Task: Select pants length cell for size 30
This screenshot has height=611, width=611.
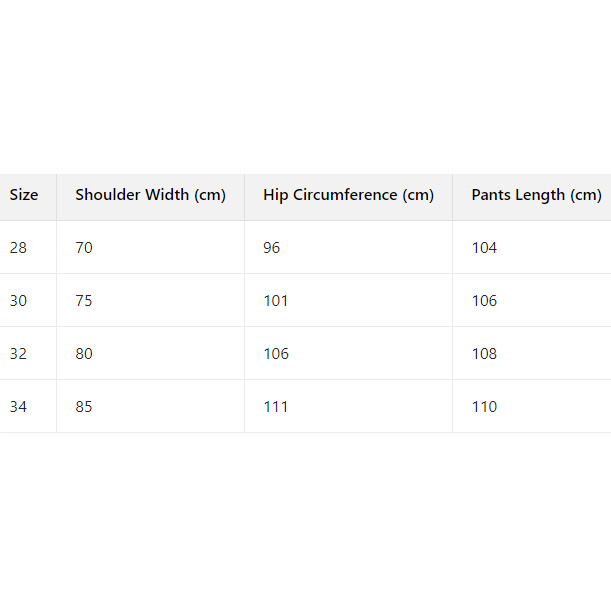Action: tap(484, 301)
